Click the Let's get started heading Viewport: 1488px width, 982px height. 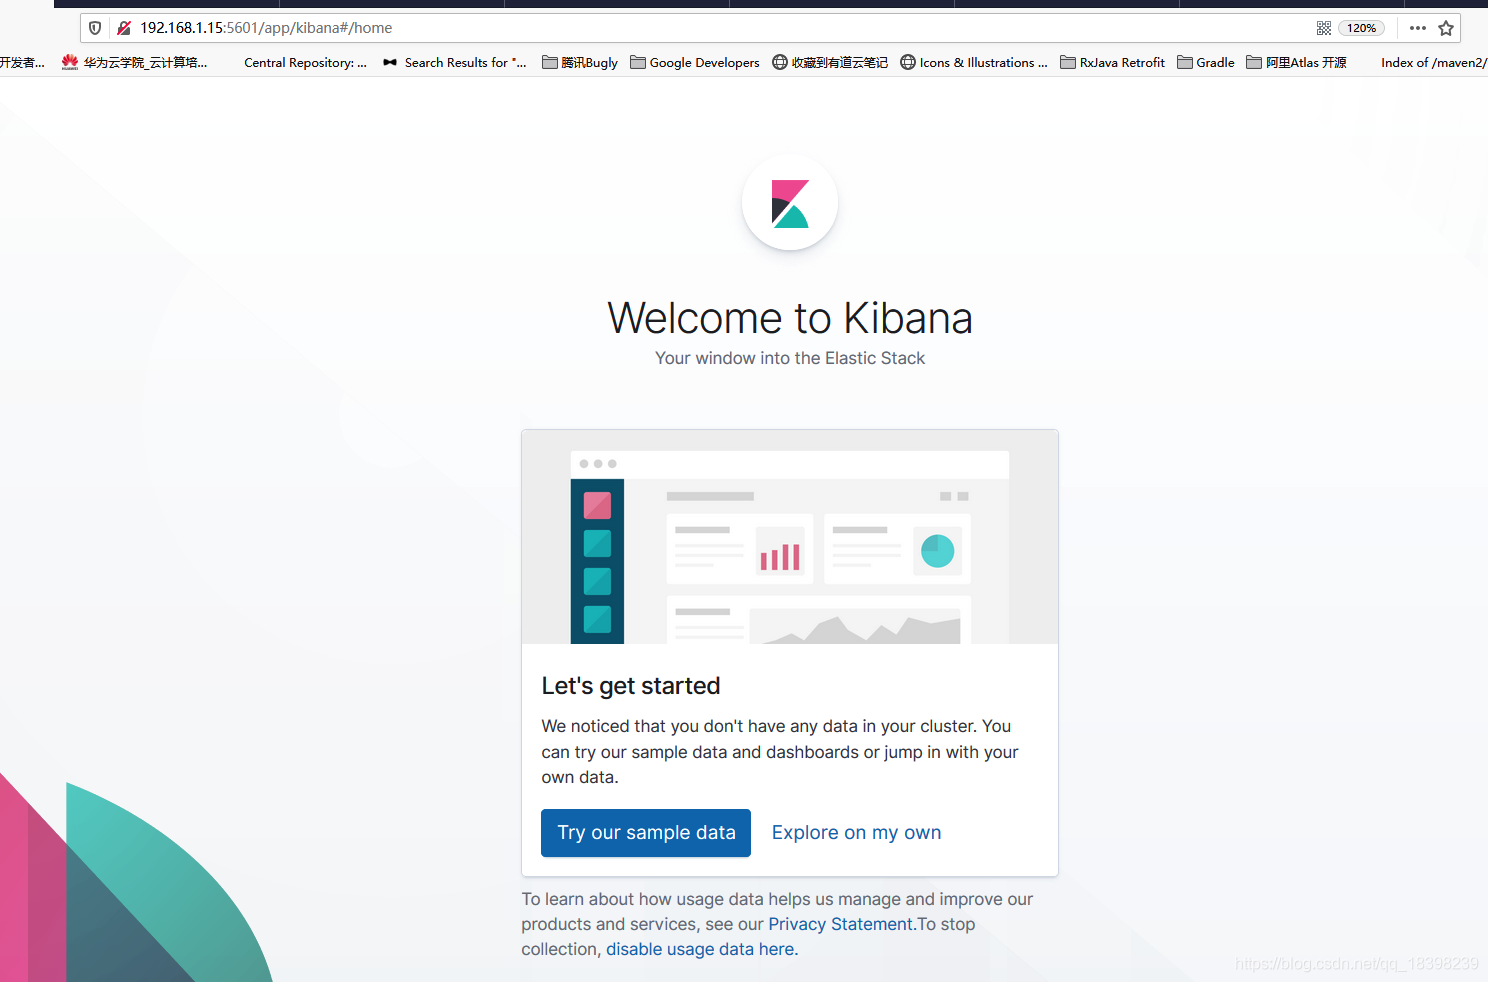tap(631, 686)
